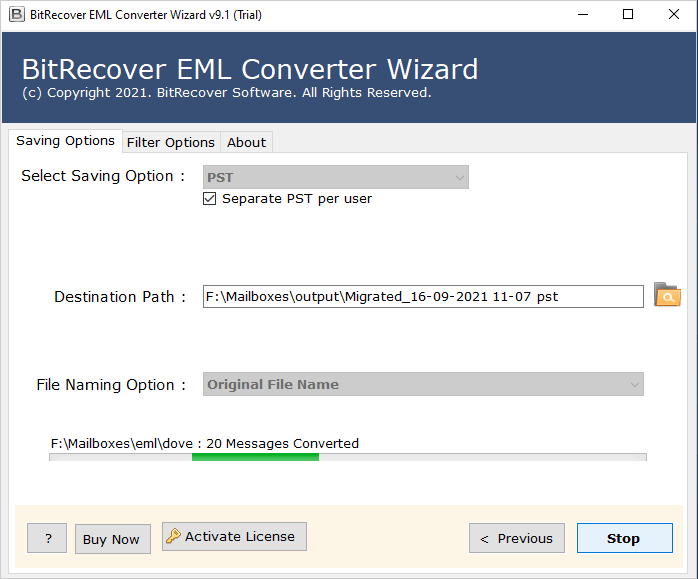The width and height of the screenshot is (698, 579).
Task: Stop the conversion process
Action: coord(625,538)
